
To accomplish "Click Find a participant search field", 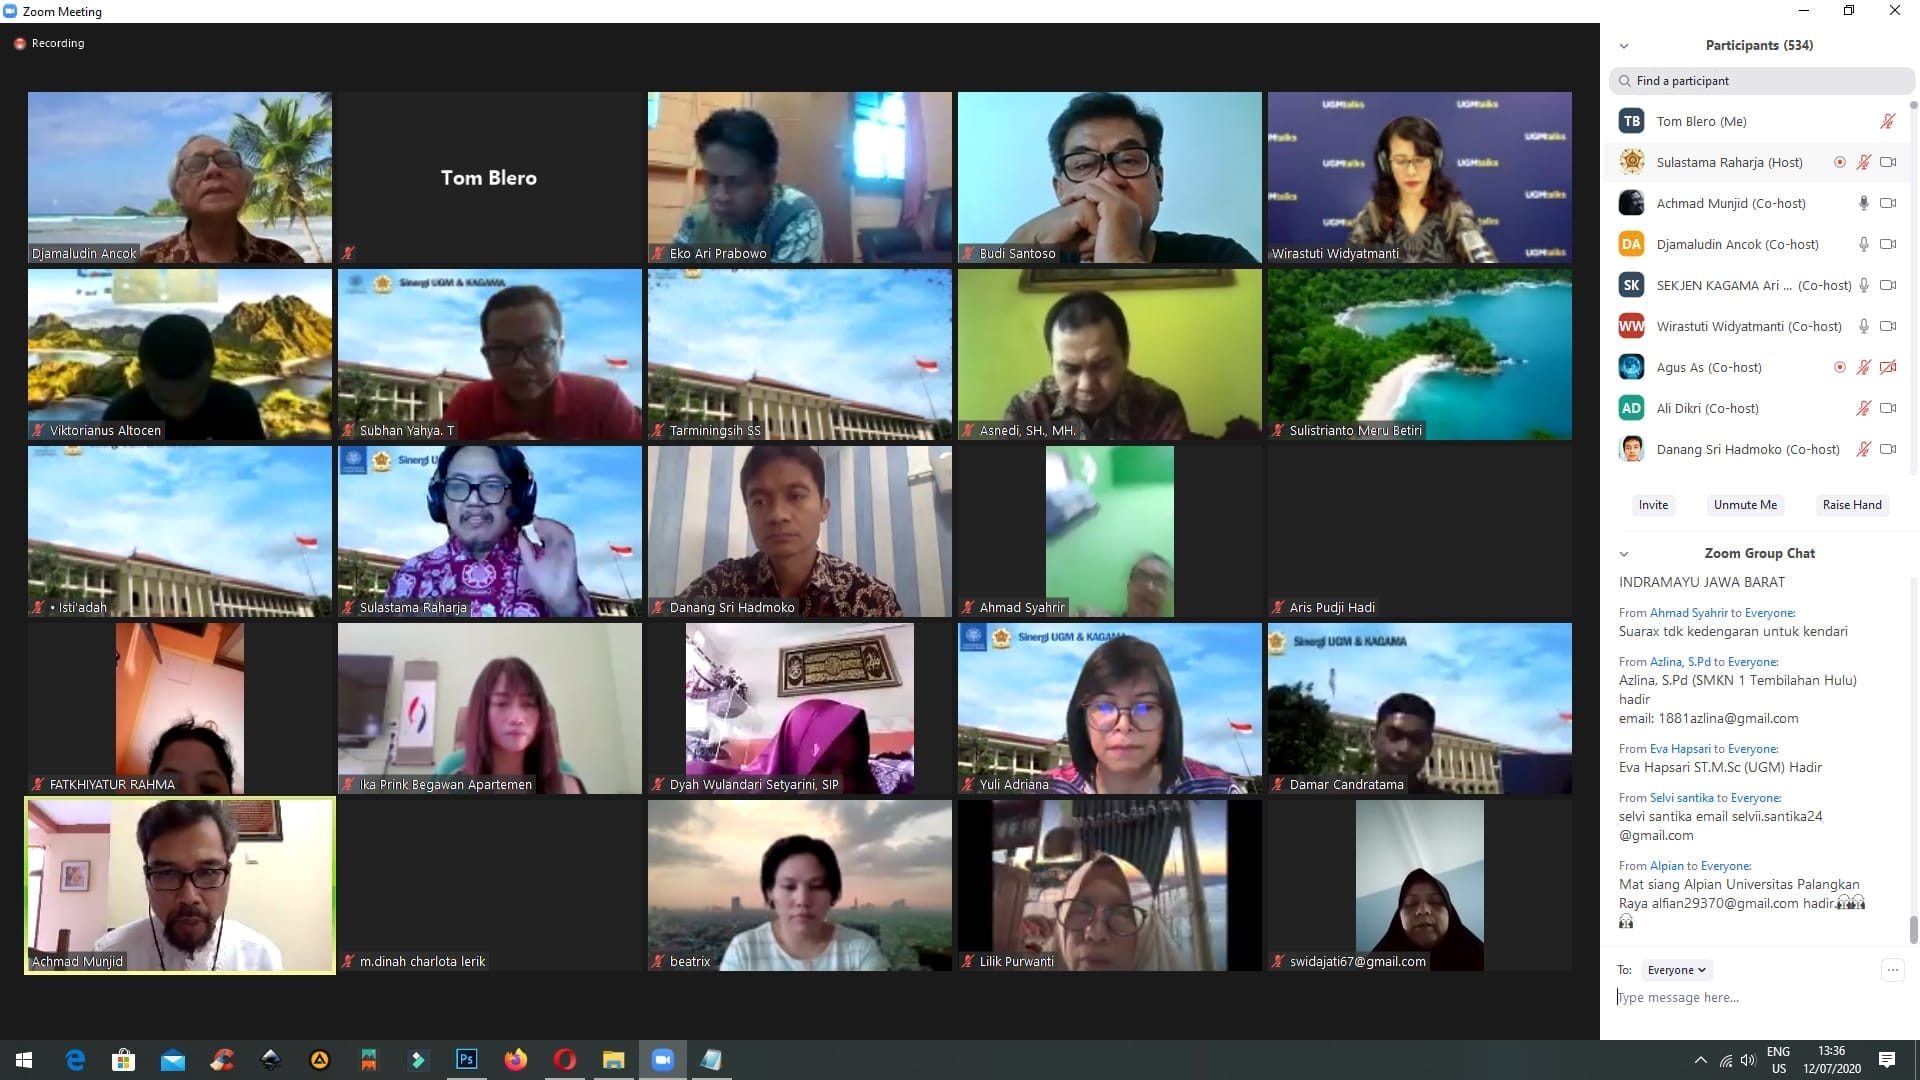I will coord(1760,81).
